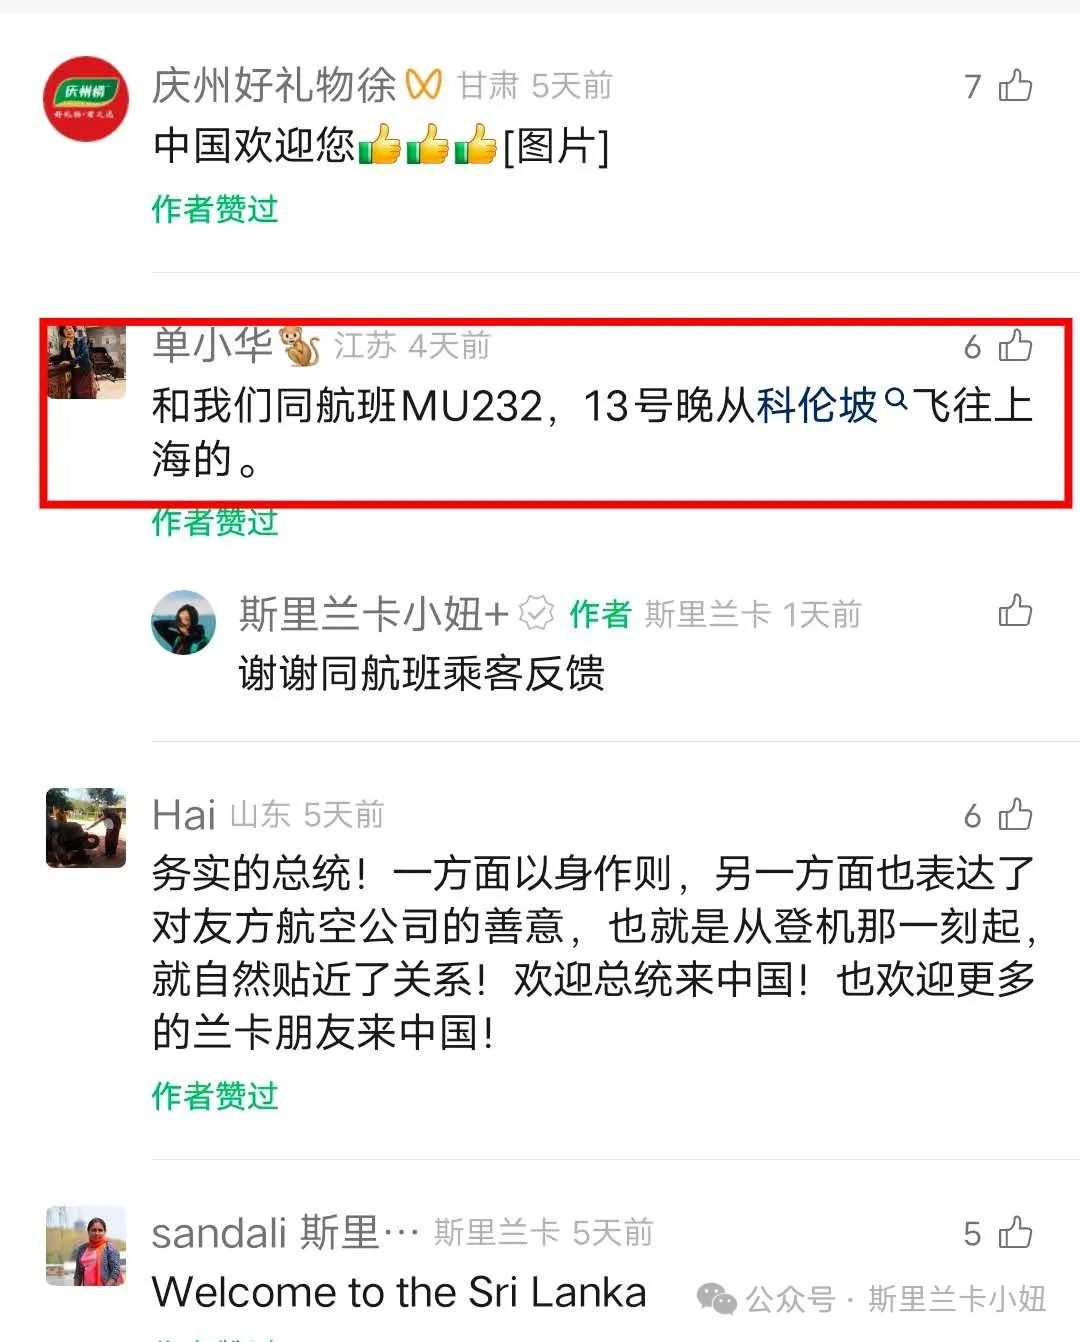This screenshot has height=1342, width=1080.
Task: Open the [图片] attachment in first comment
Action: pyautogui.click(x=555, y=146)
